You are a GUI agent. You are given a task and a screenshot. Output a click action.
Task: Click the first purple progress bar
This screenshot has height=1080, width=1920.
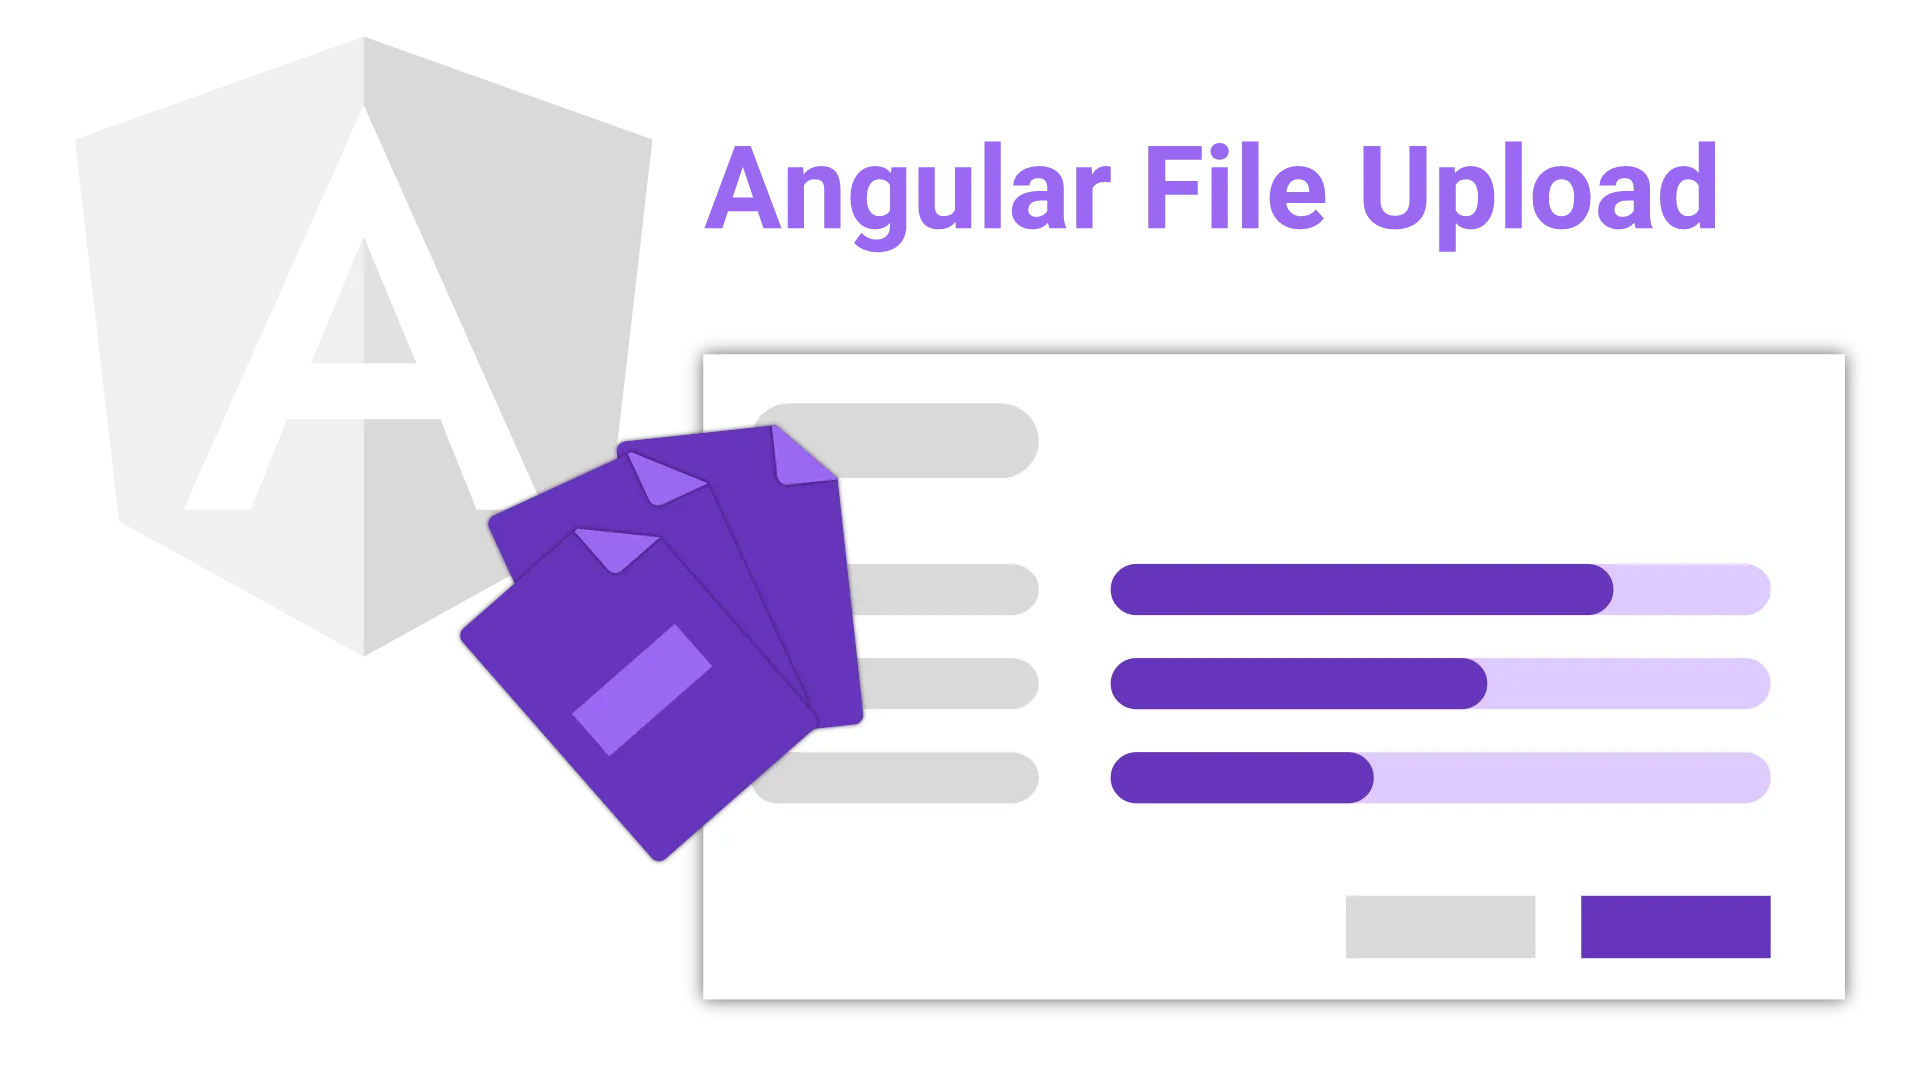(x=1439, y=589)
